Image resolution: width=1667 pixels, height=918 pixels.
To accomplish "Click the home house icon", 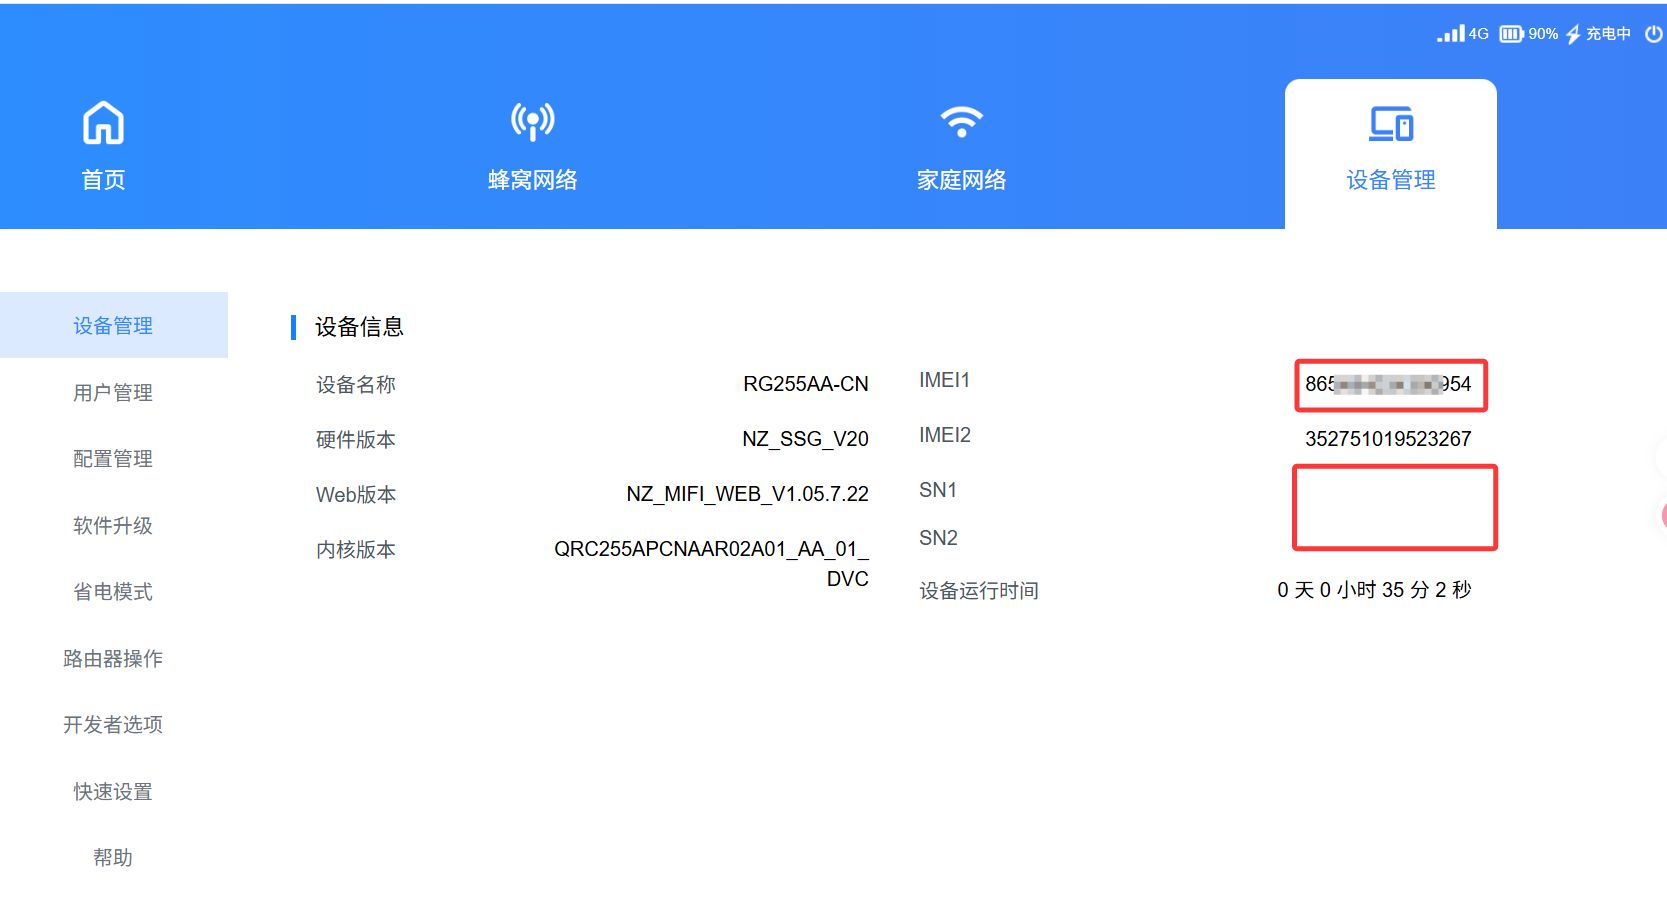I will (103, 123).
